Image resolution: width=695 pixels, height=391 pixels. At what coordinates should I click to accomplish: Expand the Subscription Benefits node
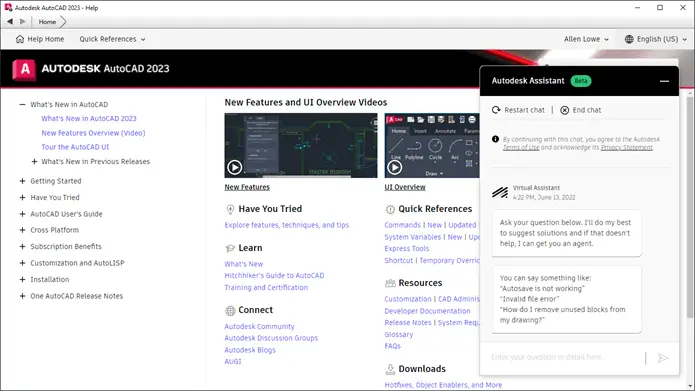pos(22,246)
